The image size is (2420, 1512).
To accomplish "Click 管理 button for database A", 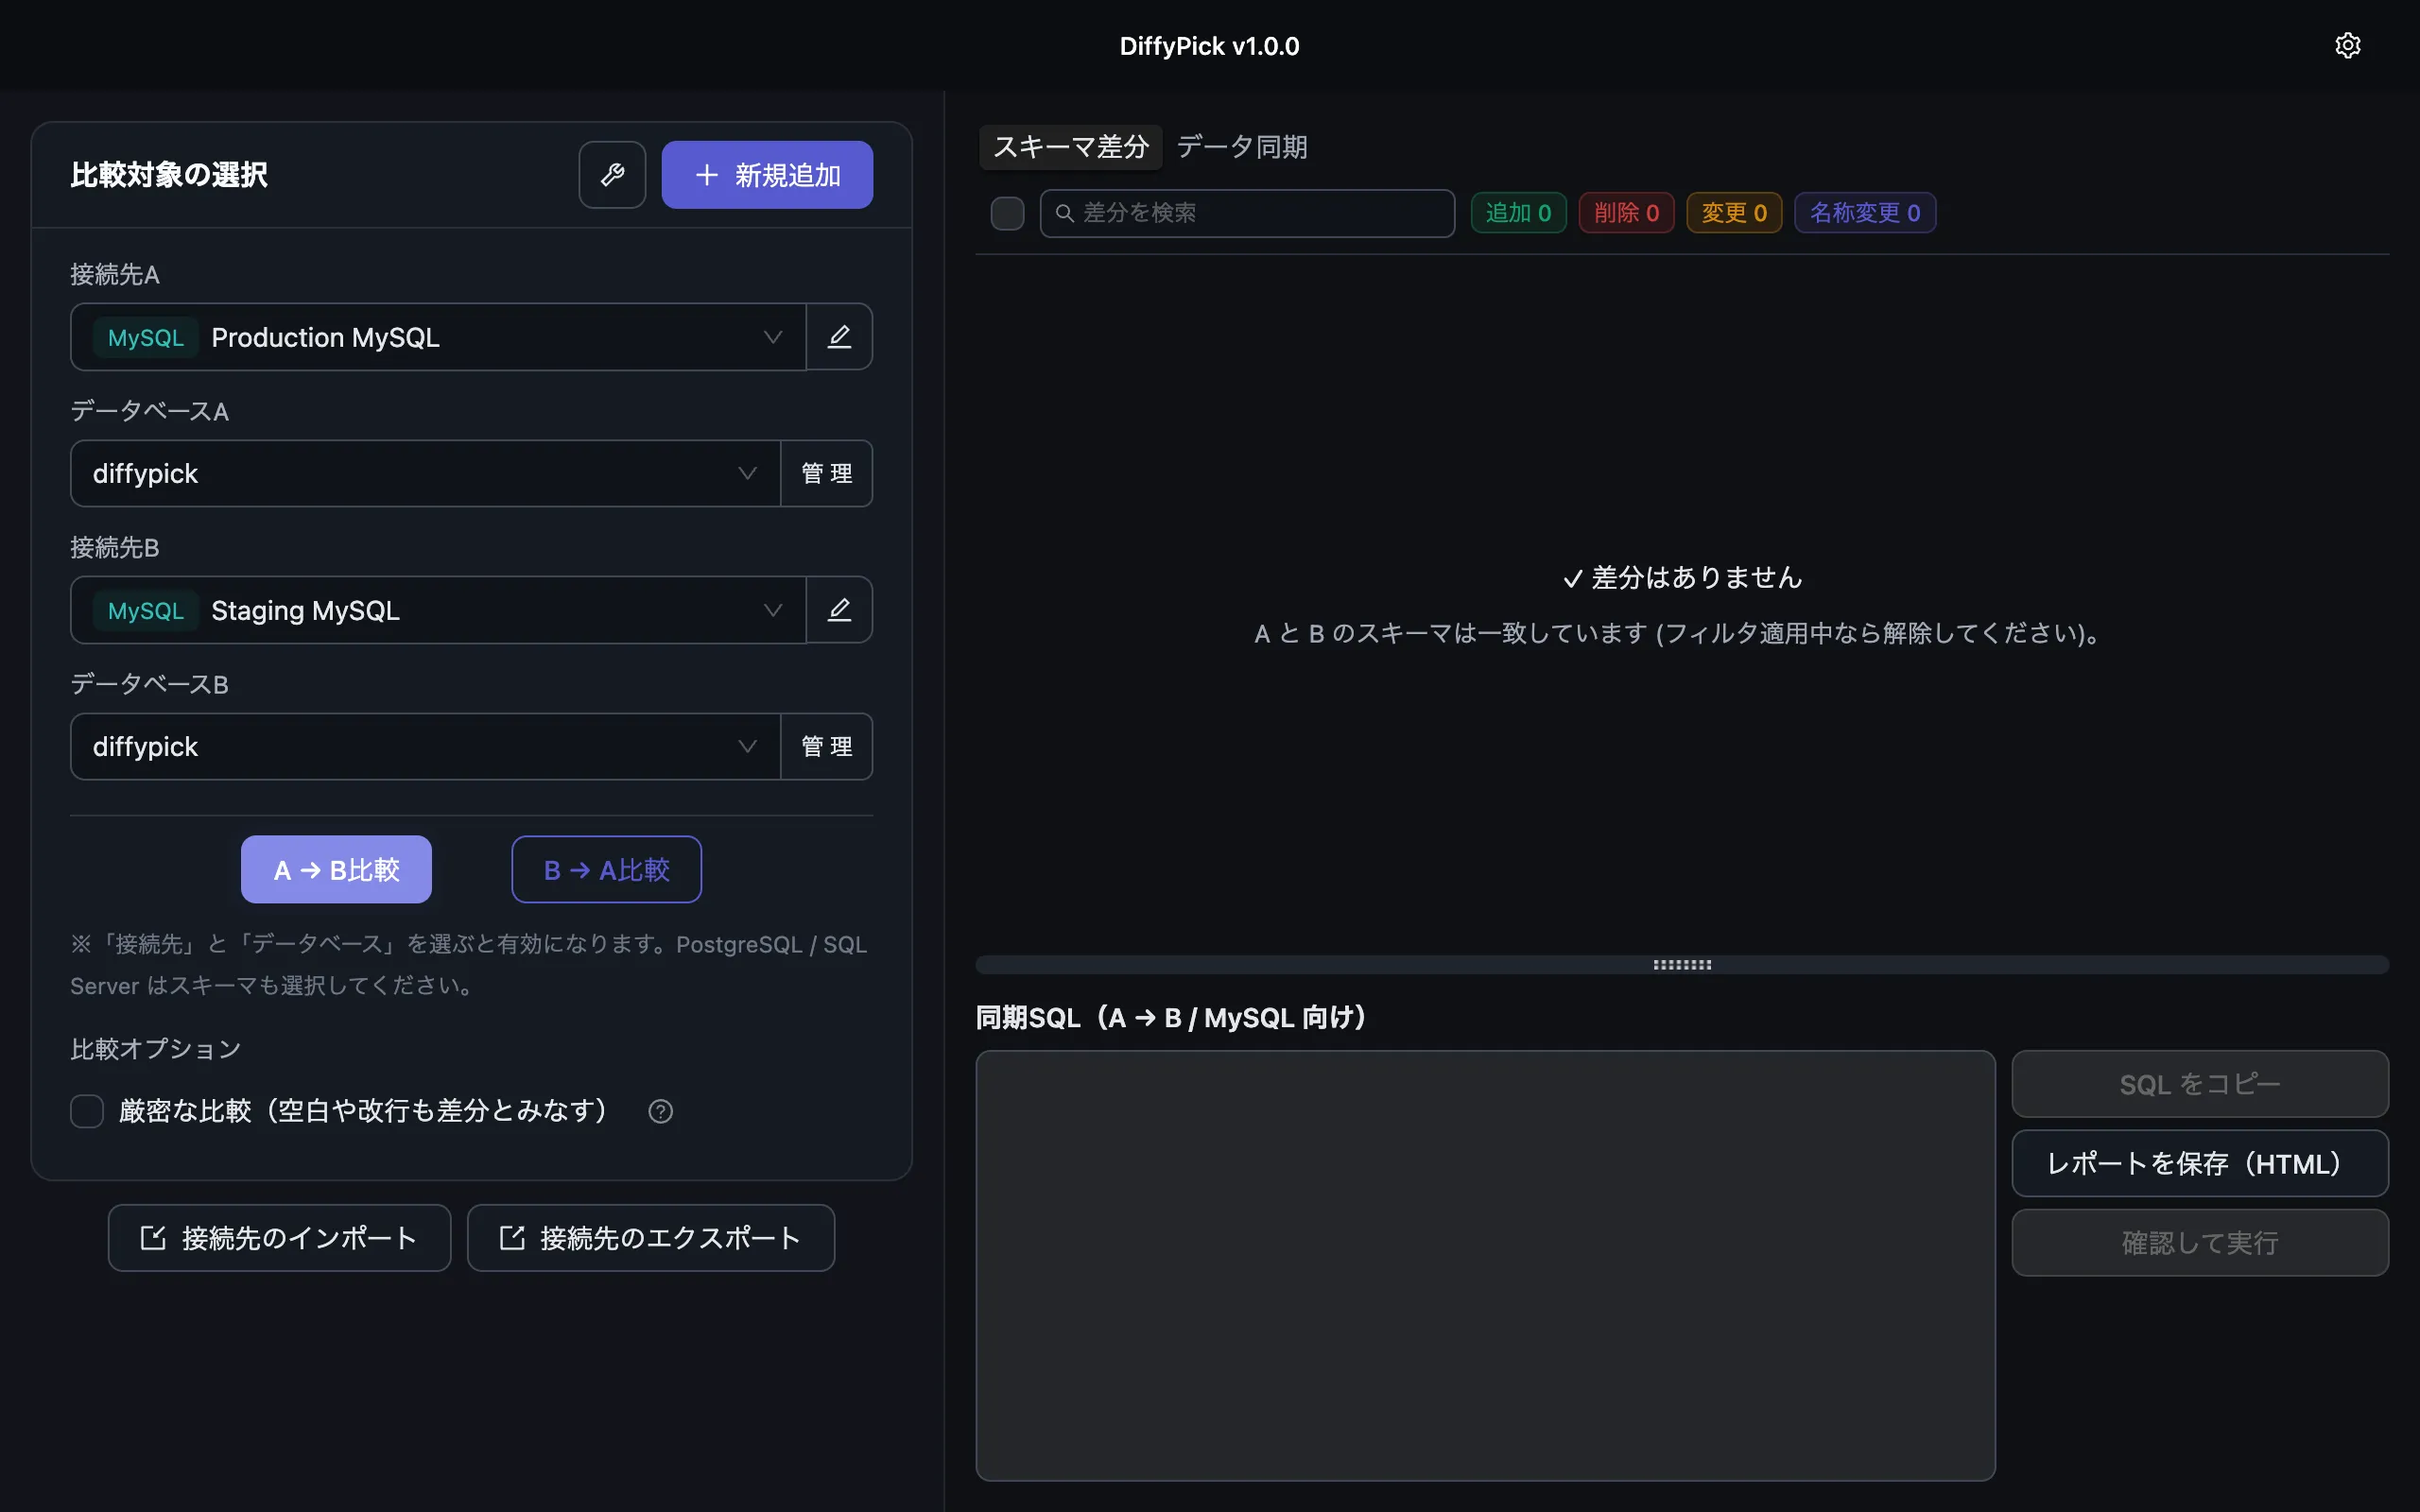I will [827, 473].
